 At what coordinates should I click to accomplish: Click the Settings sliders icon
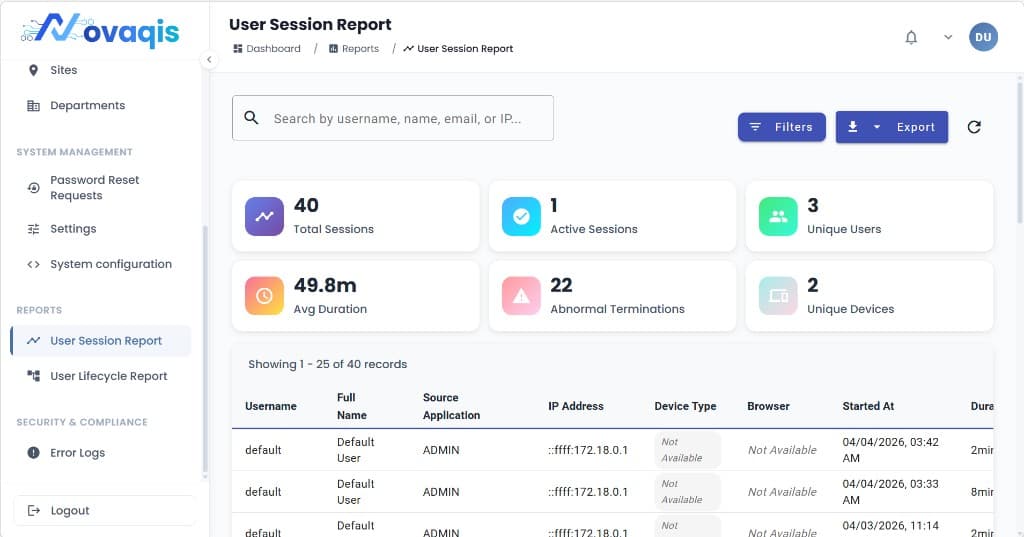tap(33, 229)
